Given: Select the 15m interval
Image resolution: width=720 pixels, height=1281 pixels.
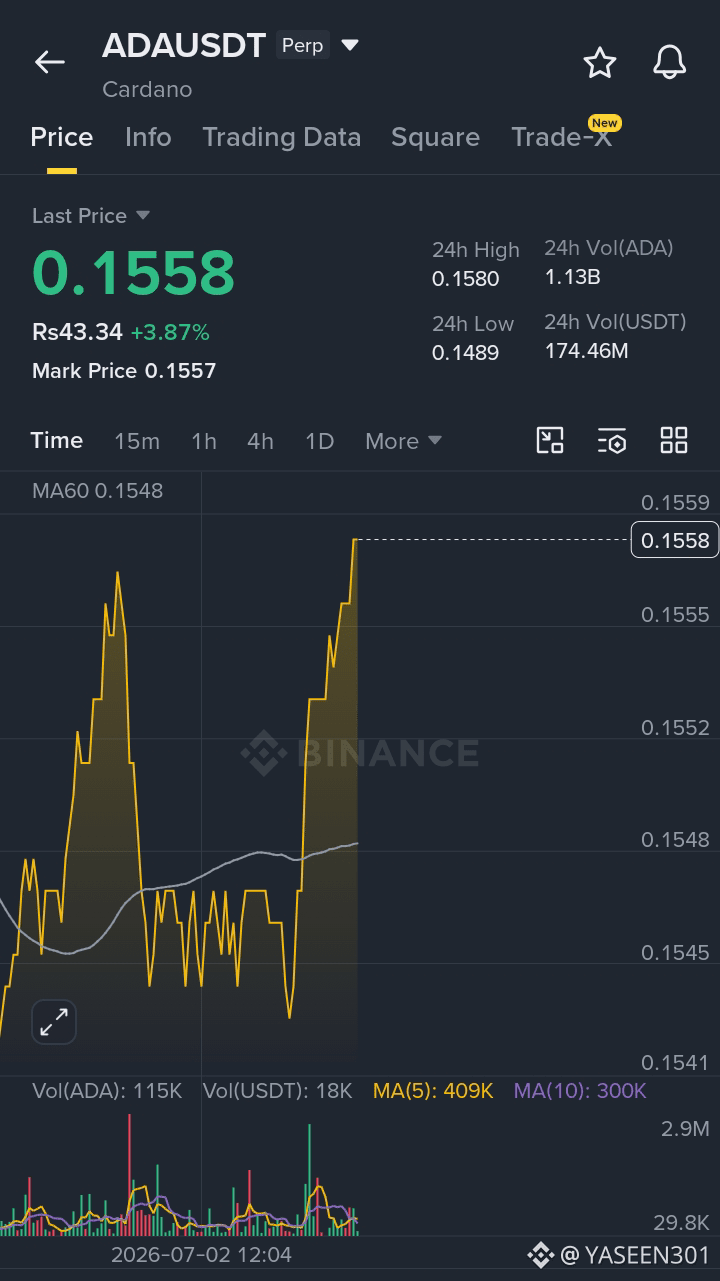Looking at the screenshot, I should pyautogui.click(x=137, y=441).
